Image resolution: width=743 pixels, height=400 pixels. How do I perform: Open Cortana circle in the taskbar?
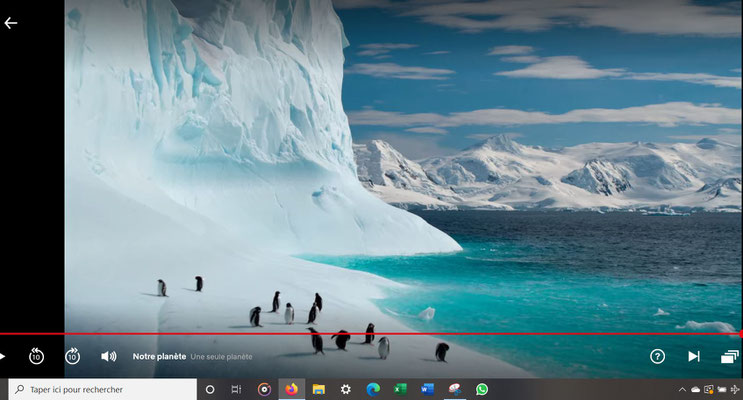coord(210,390)
